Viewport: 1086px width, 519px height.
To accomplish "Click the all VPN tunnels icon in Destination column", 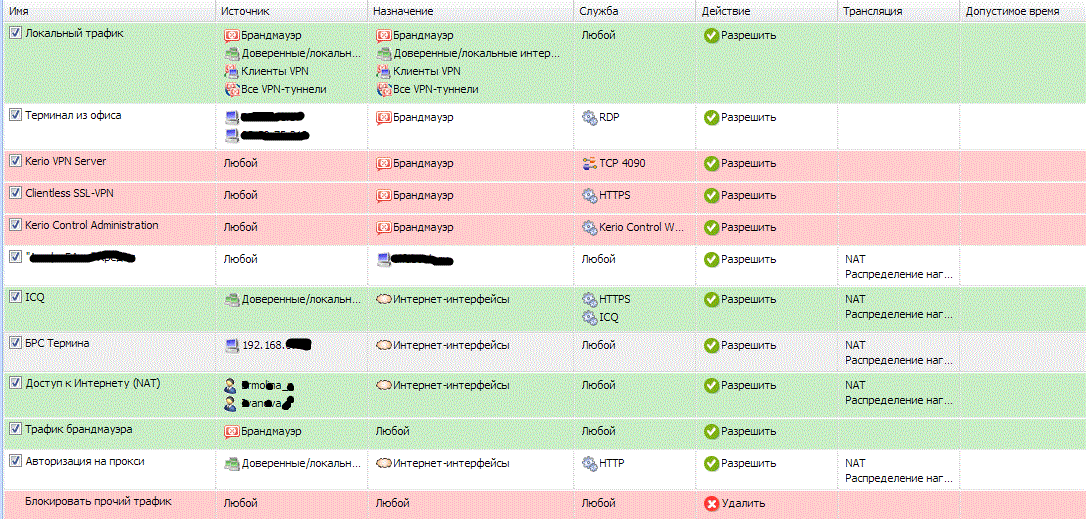I will (383, 89).
